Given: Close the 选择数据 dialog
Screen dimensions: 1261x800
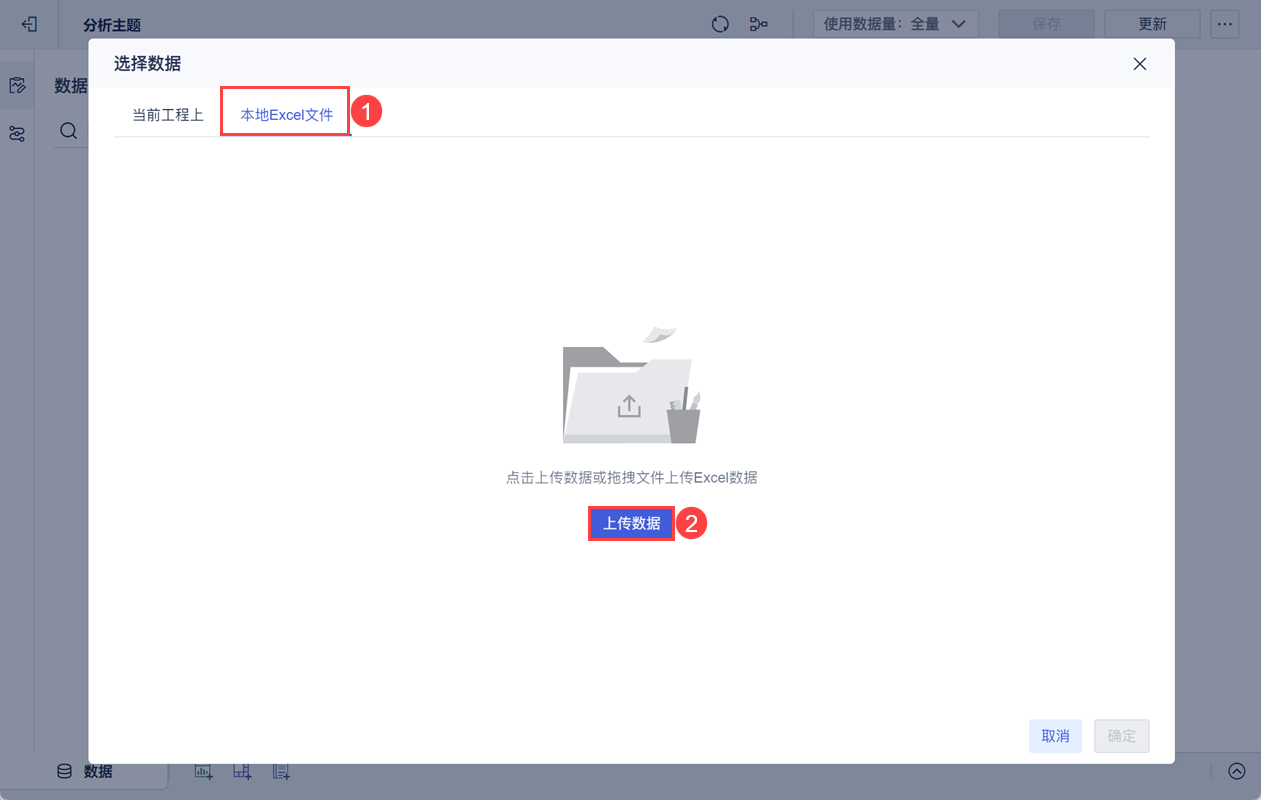Looking at the screenshot, I should [1139, 64].
